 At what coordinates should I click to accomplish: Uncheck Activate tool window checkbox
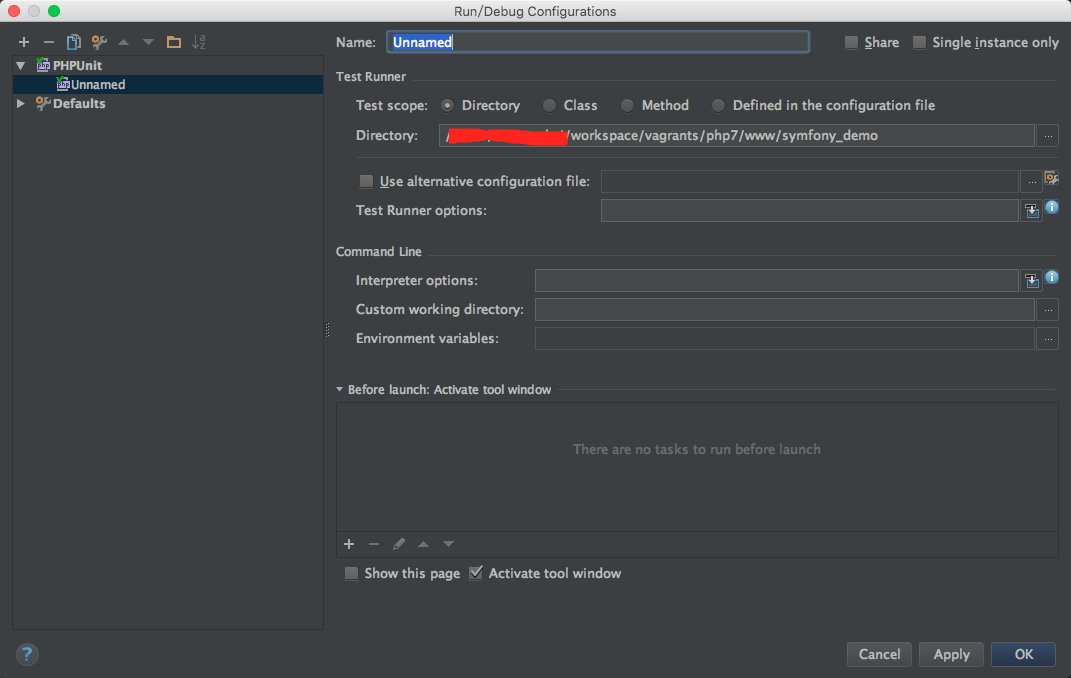tap(476, 573)
